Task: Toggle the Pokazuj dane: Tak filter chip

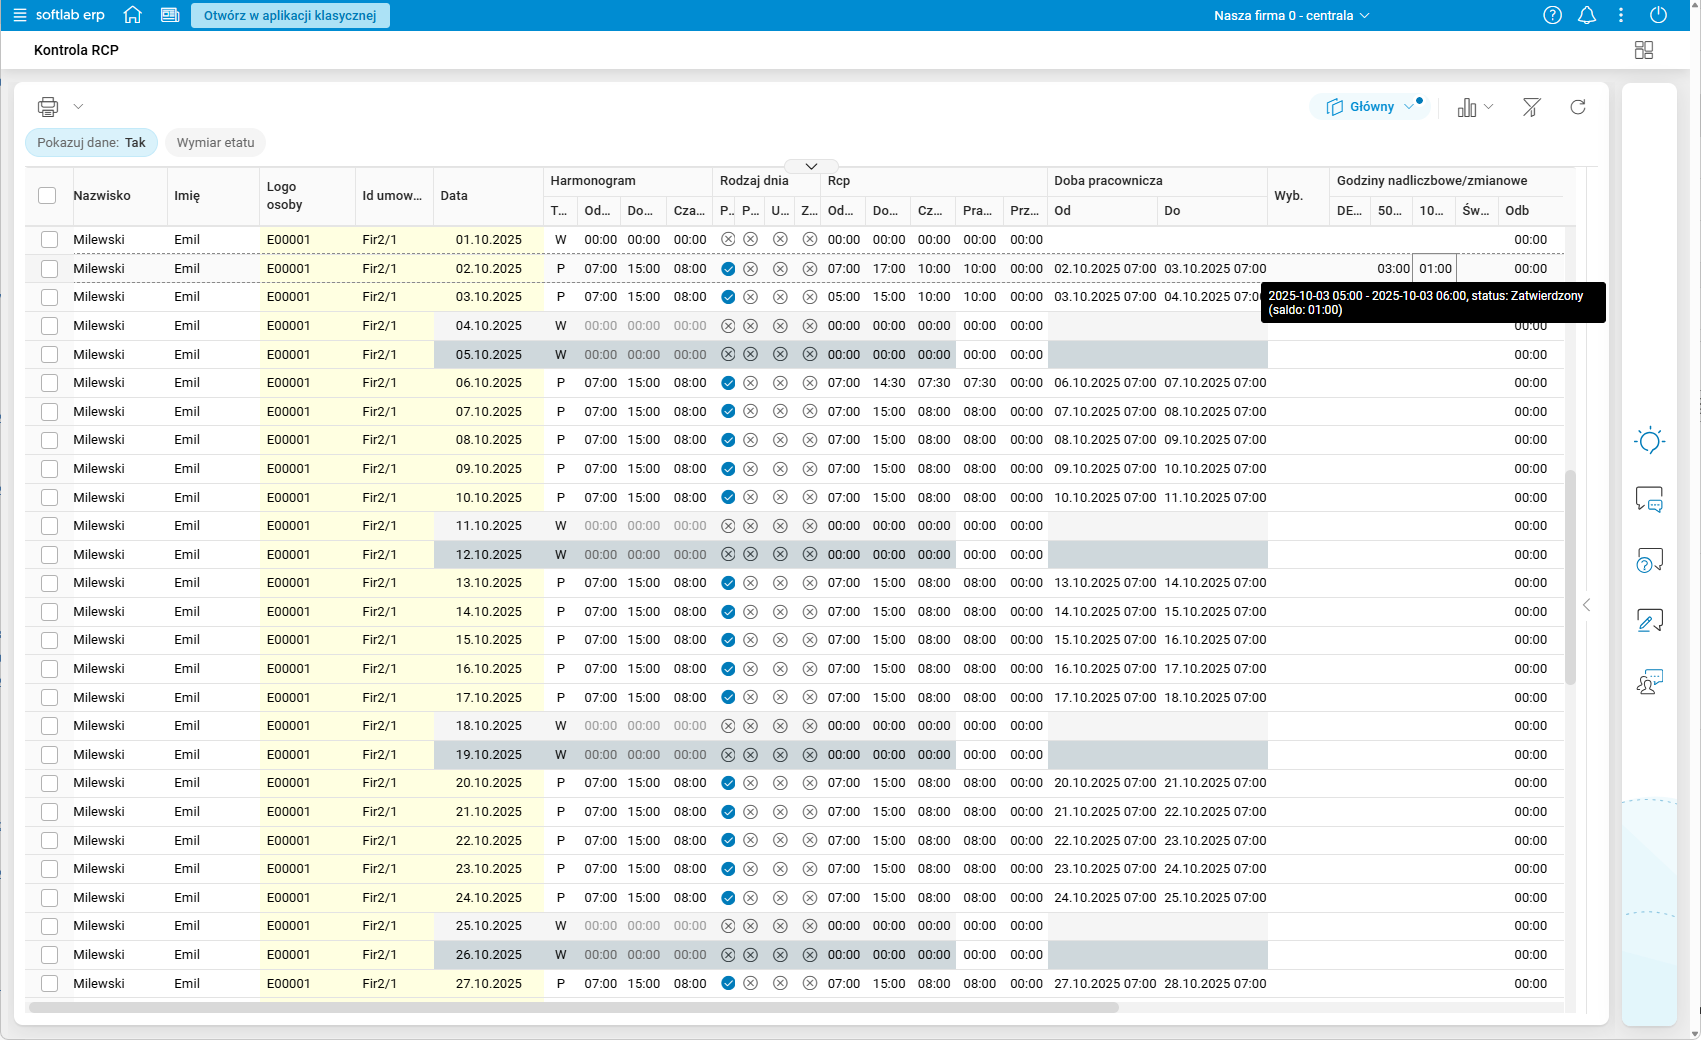Action: (91, 143)
